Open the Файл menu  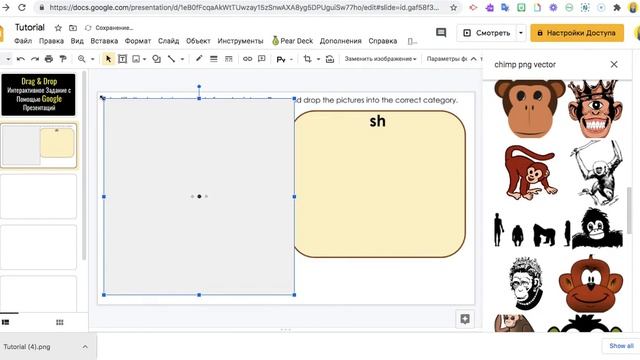23,41
